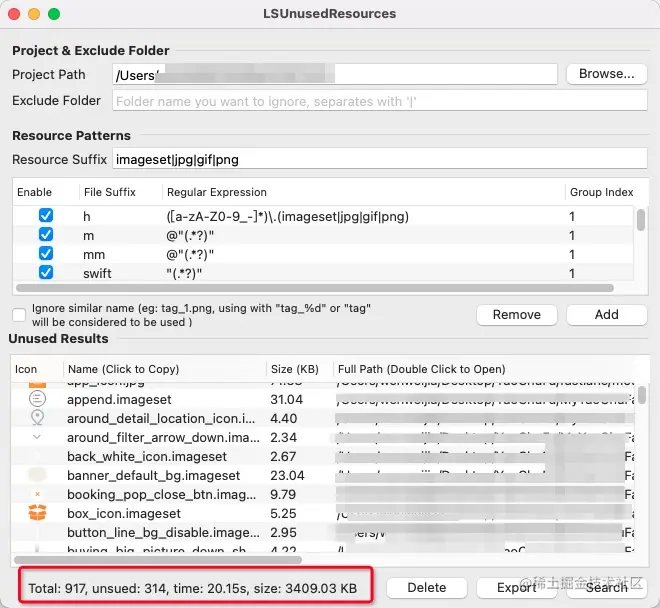Click the 31.04 size cell
660x608 pixels.
[x=286, y=400]
